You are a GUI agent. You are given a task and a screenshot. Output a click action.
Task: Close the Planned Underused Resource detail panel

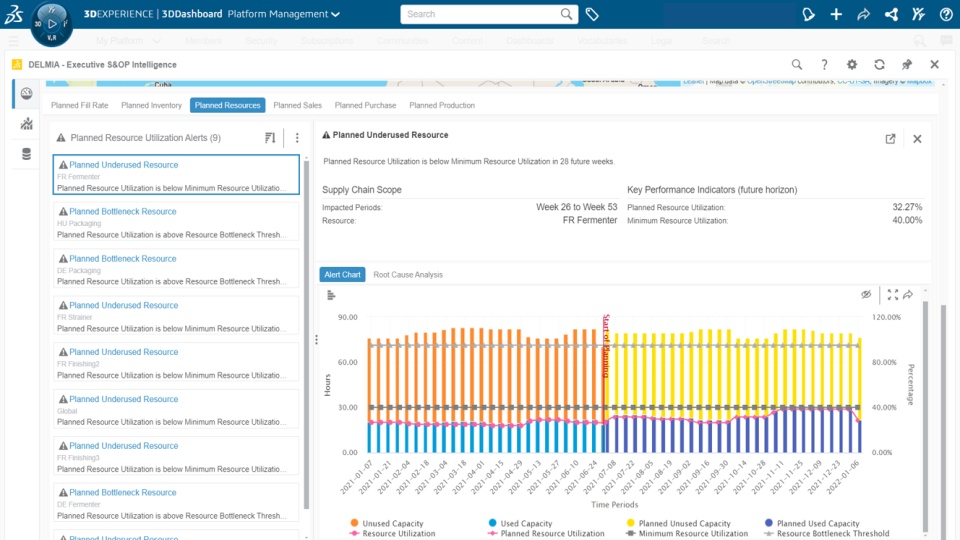point(917,139)
